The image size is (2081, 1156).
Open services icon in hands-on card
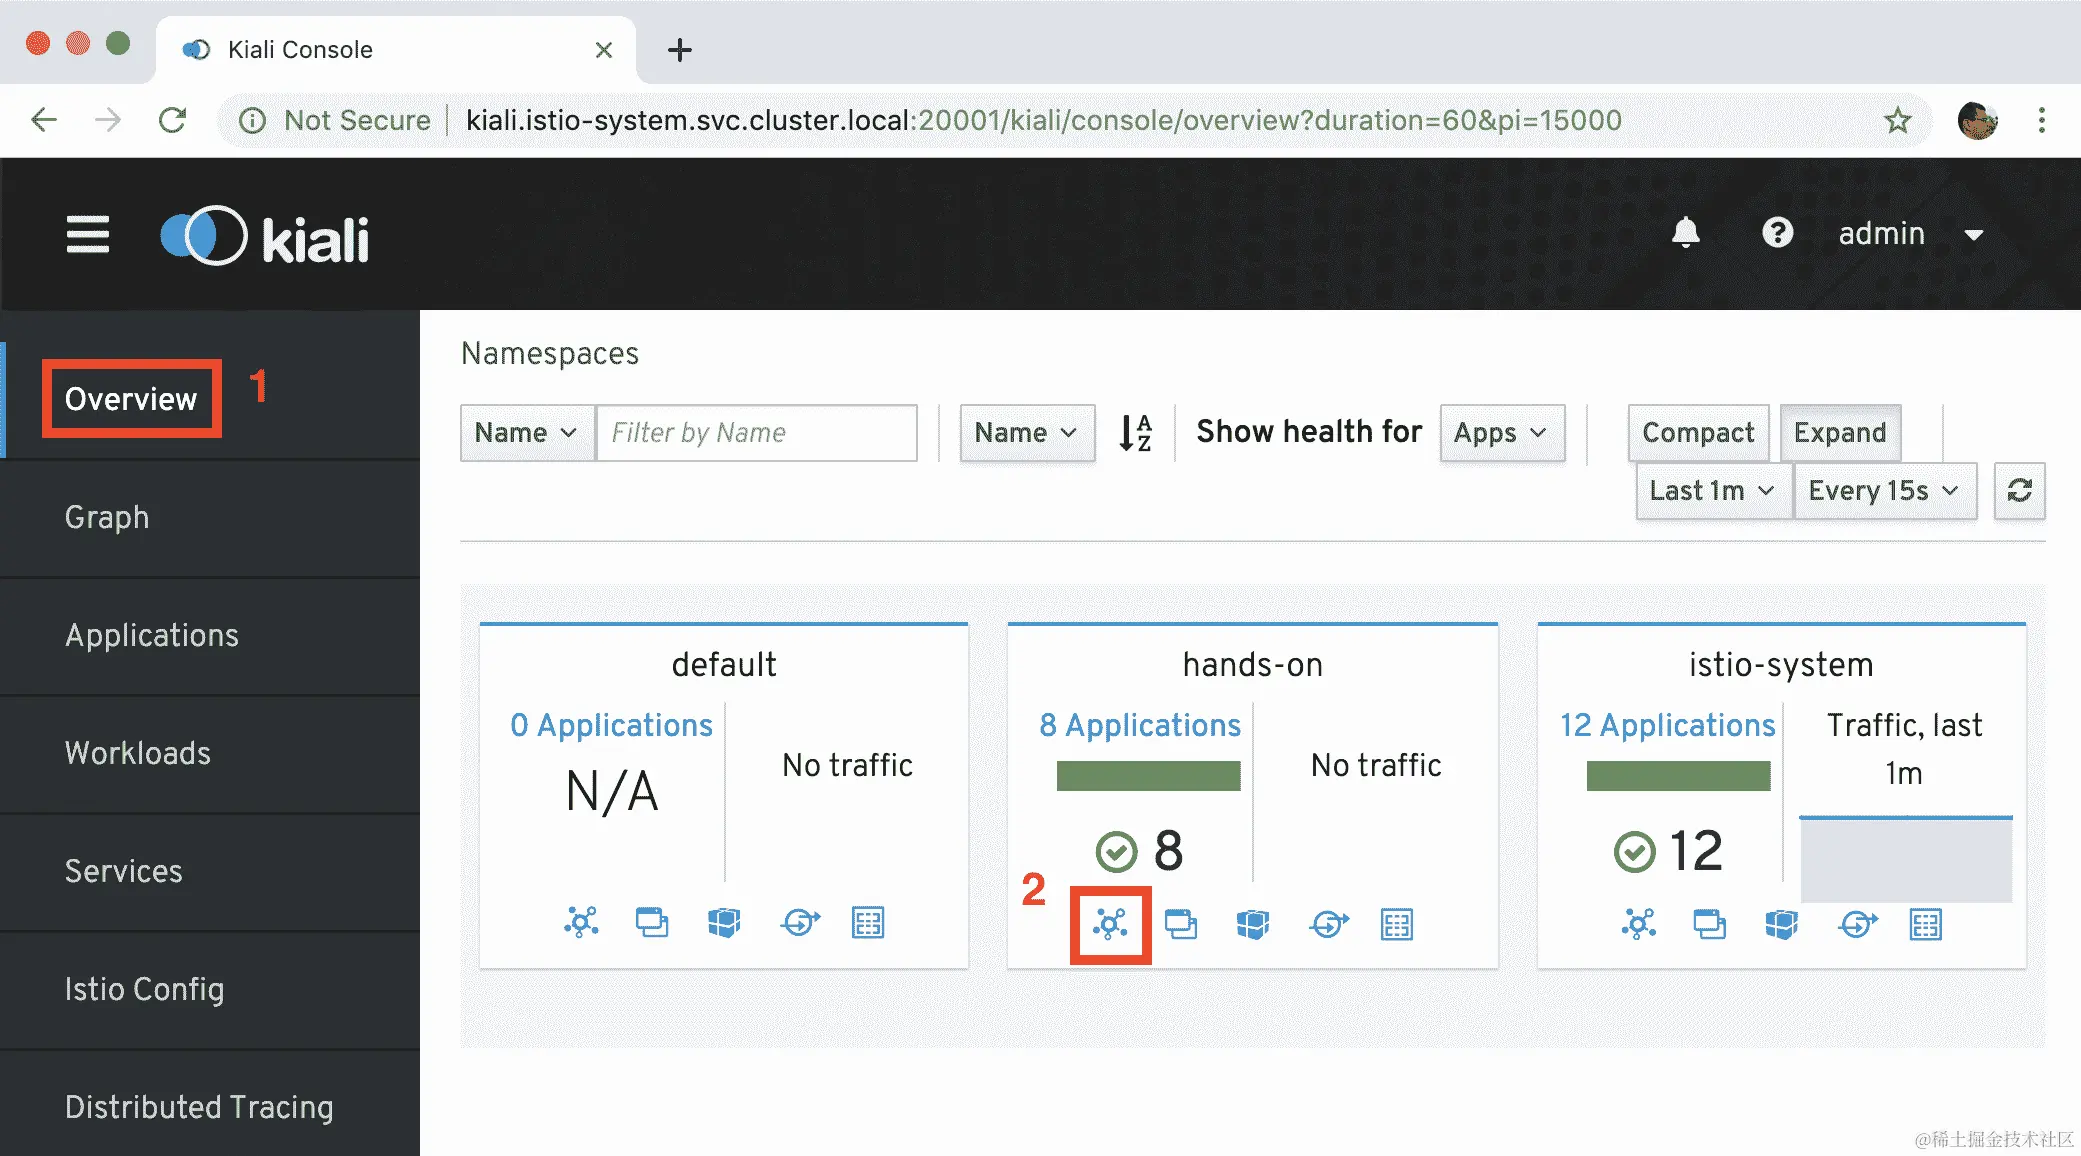[1328, 924]
